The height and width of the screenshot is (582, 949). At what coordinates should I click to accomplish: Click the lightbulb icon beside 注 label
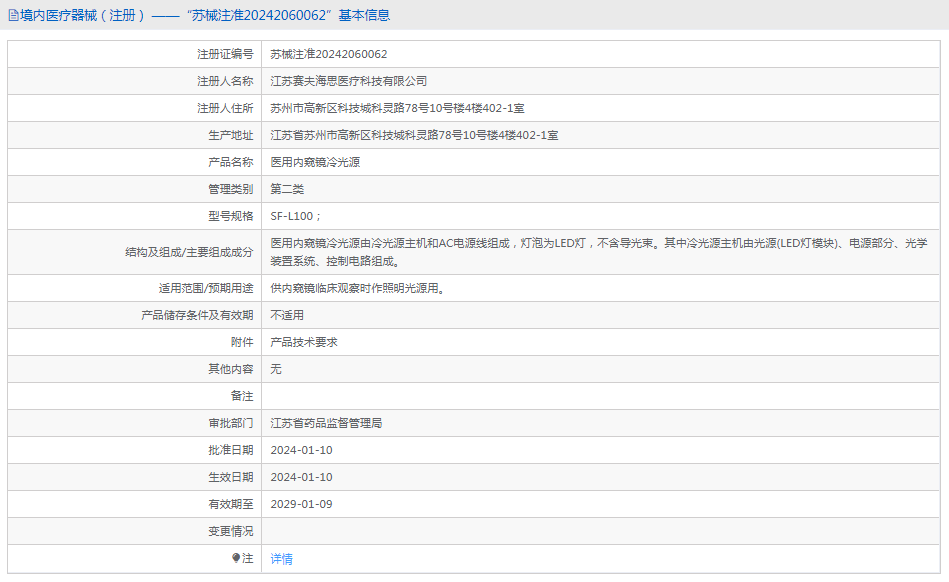pos(236,558)
